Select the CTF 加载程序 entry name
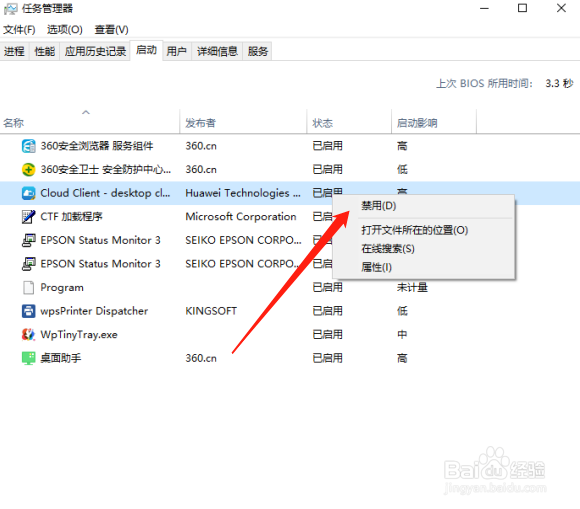The image size is (580, 509). click(x=71, y=217)
